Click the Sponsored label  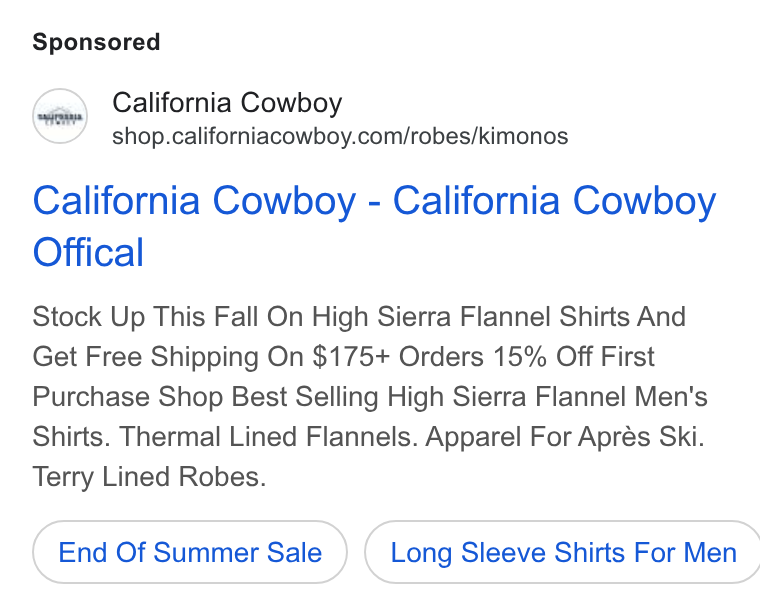pyautogui.click(x=96, y=42)
